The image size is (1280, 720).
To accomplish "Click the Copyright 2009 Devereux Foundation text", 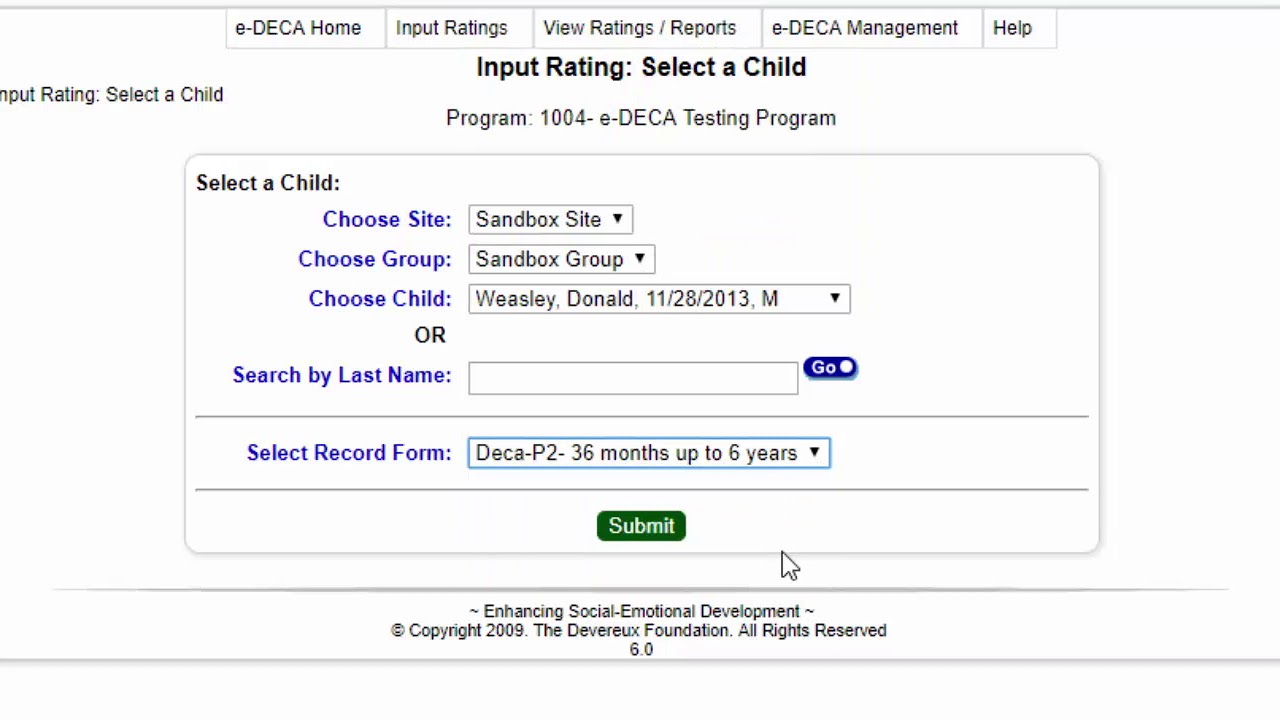I will click(639, 630).
